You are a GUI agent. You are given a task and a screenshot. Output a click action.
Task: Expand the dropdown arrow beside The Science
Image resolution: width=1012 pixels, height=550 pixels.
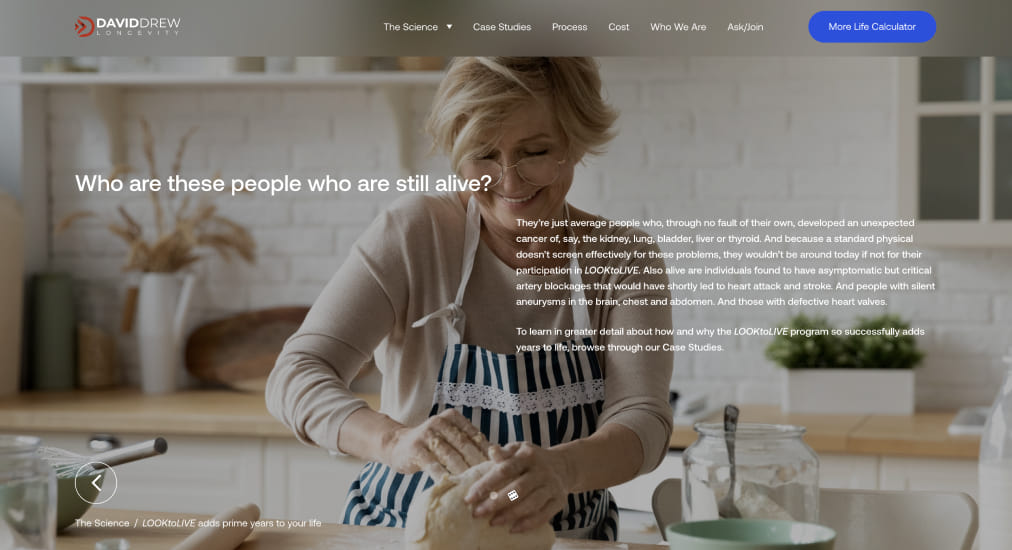click(x=449, y=27)
